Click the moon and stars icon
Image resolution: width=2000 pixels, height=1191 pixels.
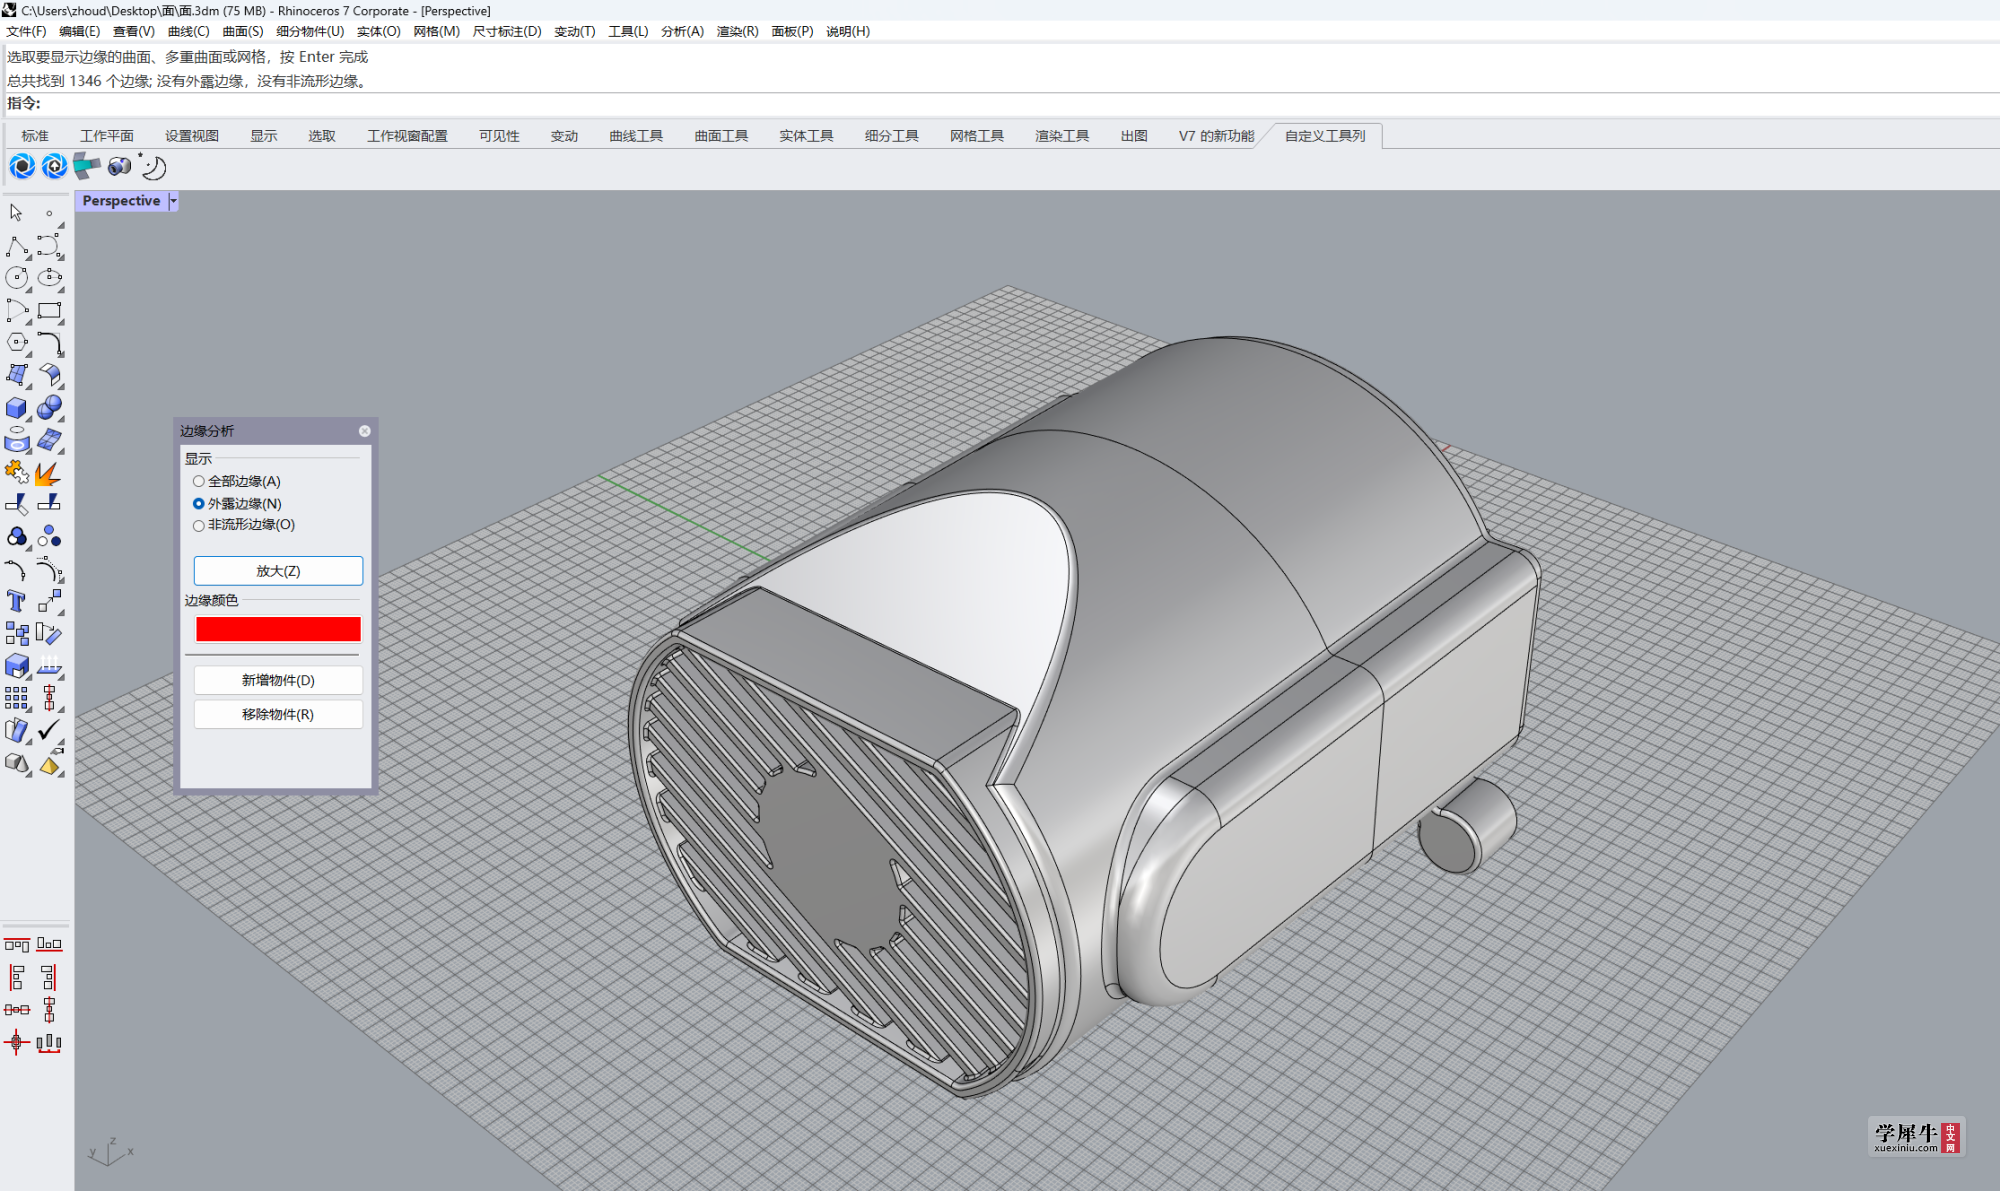pos(152,166)
